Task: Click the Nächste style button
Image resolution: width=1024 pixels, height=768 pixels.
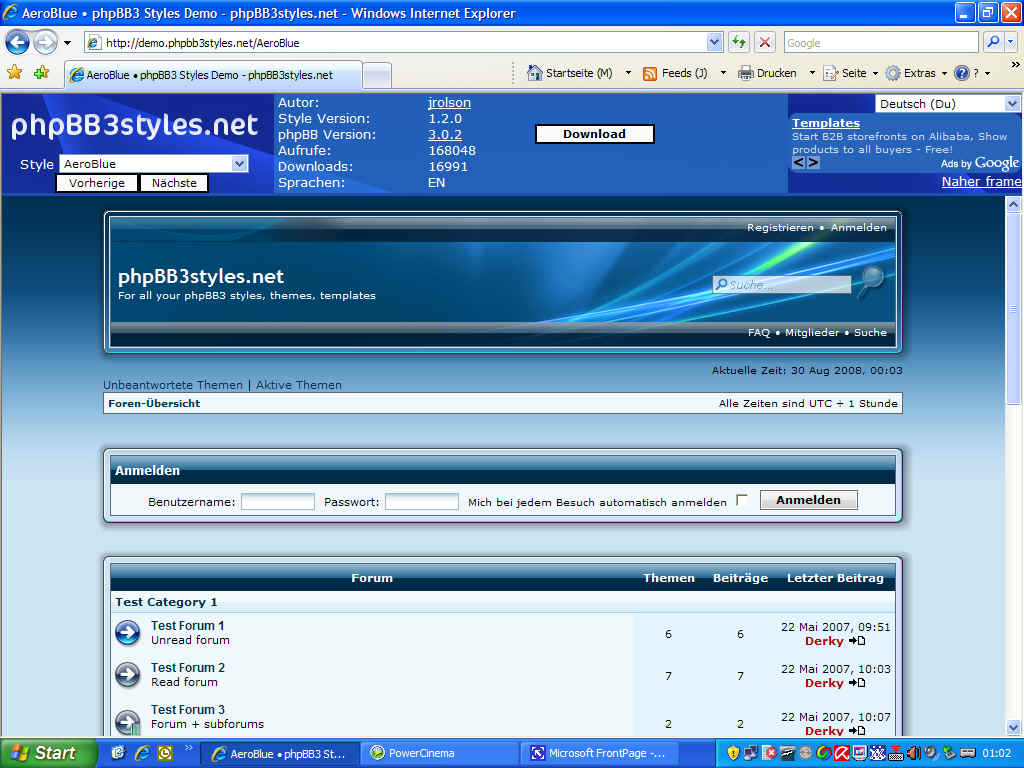Action: click(x=175, y=183)
